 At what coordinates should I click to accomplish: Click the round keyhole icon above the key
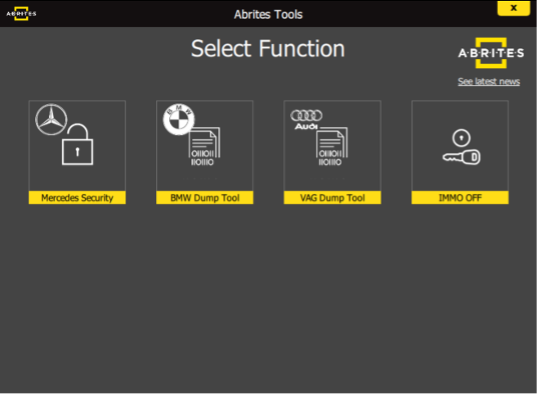pyautogui.click(x=461, y=138)
